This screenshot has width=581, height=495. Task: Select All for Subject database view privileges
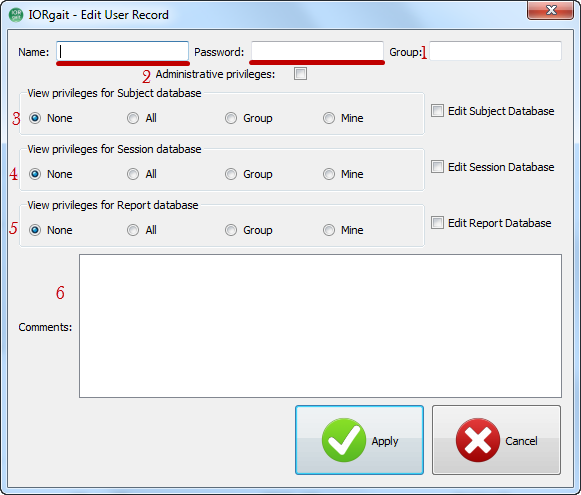tap(133, 118)
